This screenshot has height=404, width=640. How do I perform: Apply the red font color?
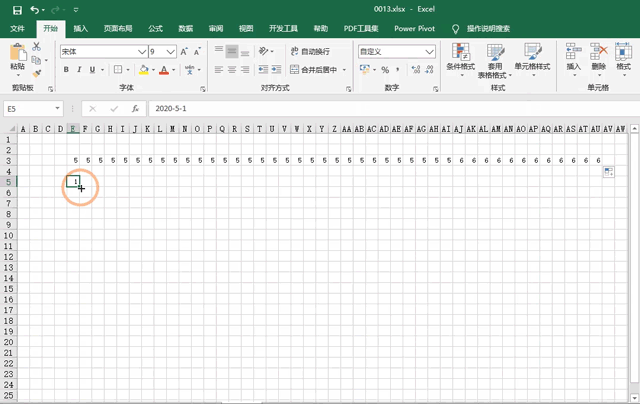164,70
